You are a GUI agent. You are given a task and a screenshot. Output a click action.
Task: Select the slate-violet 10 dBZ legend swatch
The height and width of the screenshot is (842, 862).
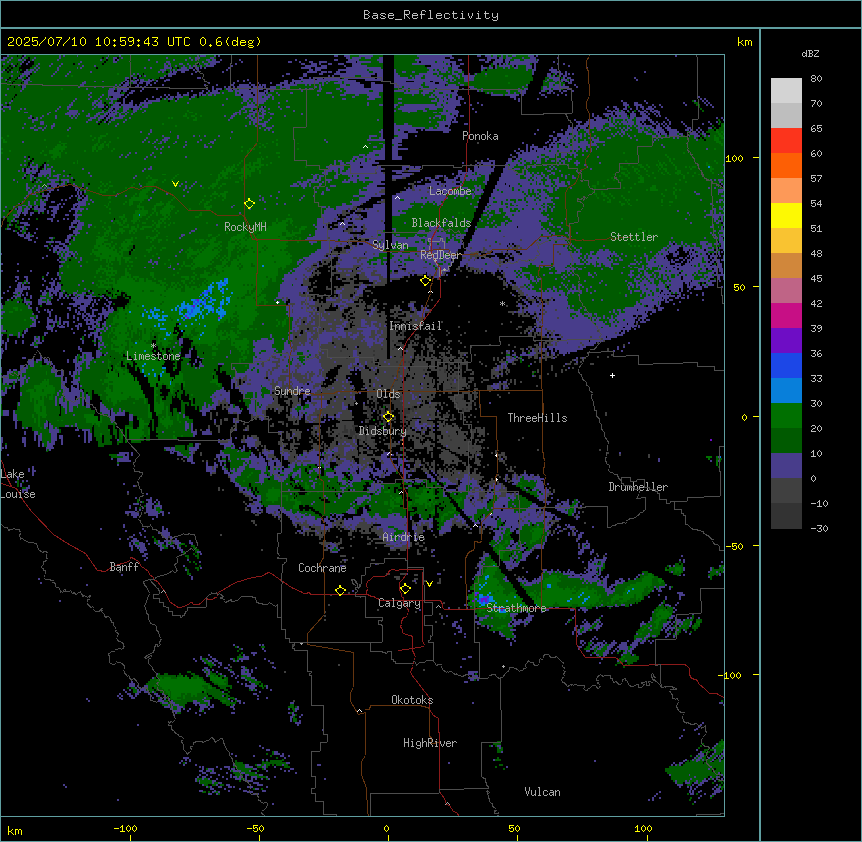pyautogui.click(x=786, y=466)
